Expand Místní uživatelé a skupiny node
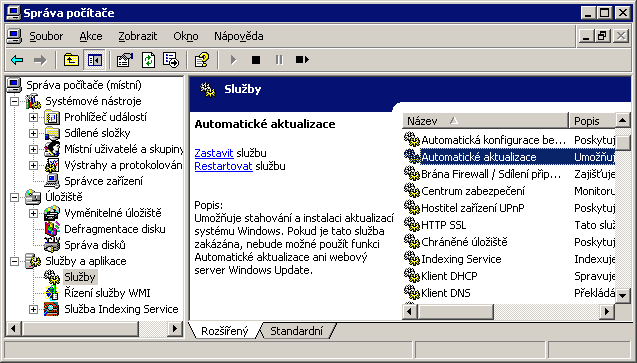The width and height of the screenshot is (637, 363). click(33, 149)
